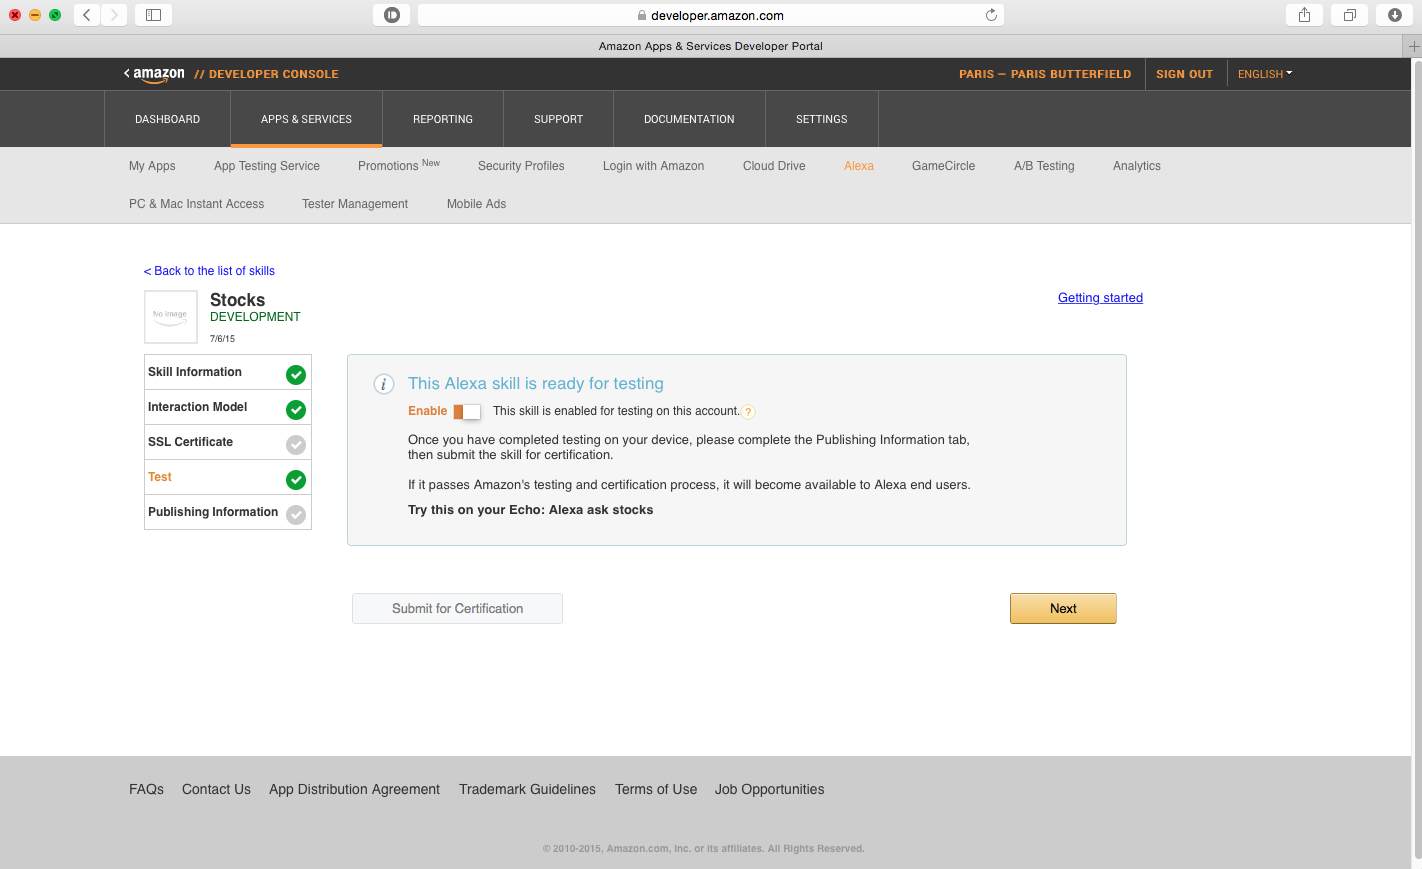Viewport: 1422px width, 869px height.
Task: Select the Apps & Services tab
Action: tap(306, 119)
